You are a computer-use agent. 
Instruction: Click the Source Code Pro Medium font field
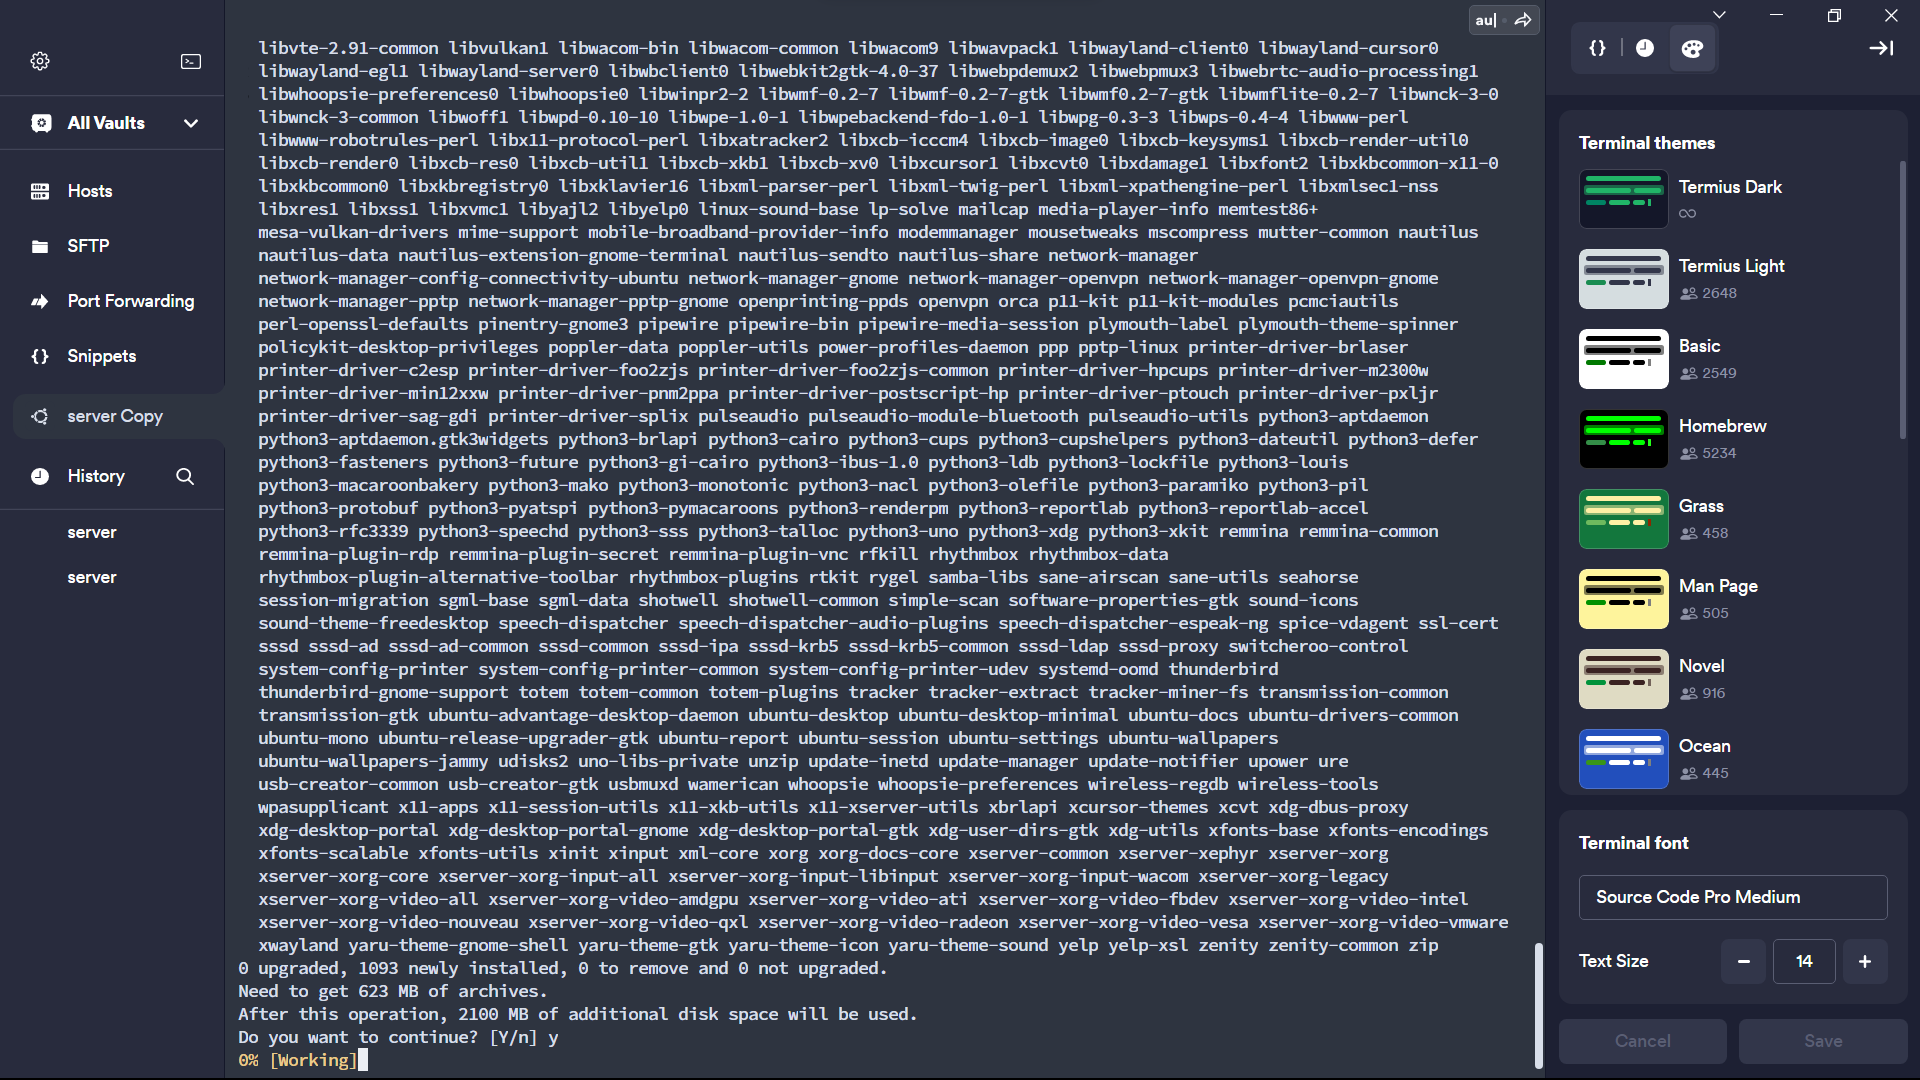1731,897
